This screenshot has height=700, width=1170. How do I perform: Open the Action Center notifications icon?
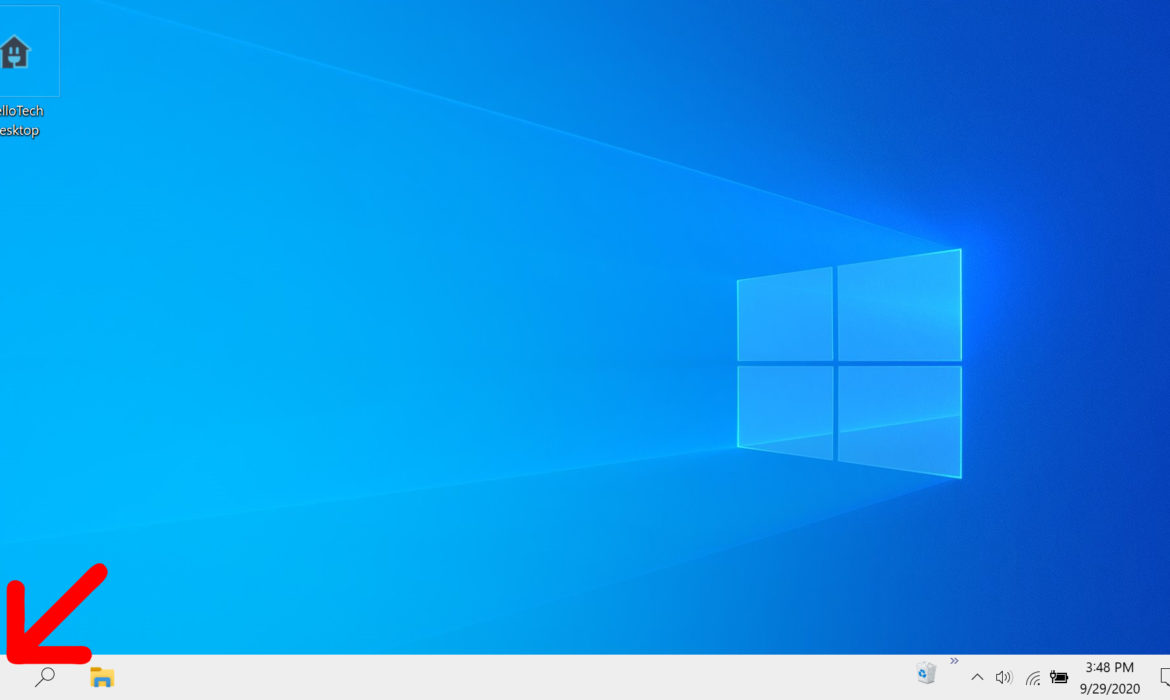[x=1163, y=677]
